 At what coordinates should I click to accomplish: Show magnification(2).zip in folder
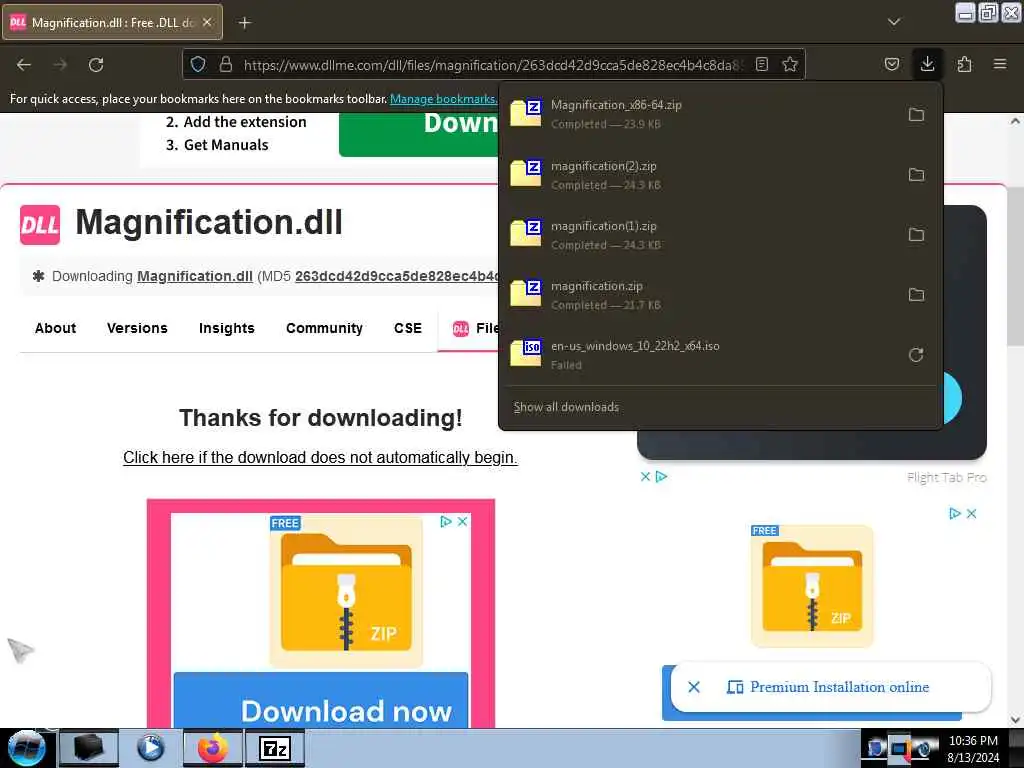[916, 175]
